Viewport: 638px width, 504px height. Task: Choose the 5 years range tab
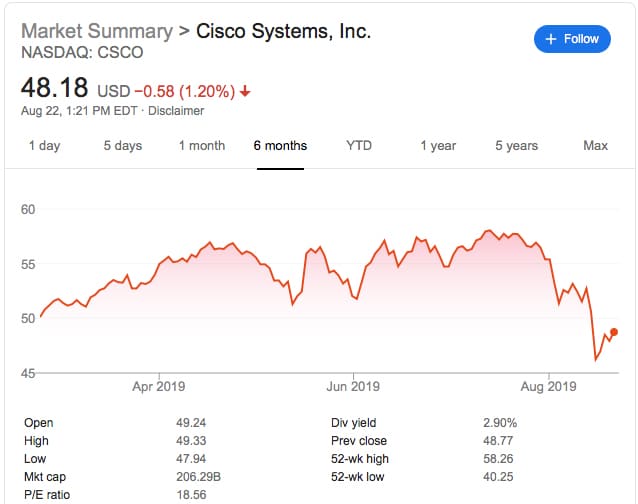[516, 146]
